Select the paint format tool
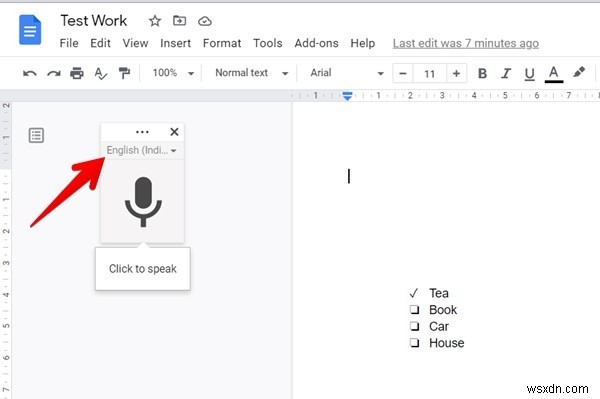Screen dimensions: 600x399 pyautogui.click(x=124, y=73)
